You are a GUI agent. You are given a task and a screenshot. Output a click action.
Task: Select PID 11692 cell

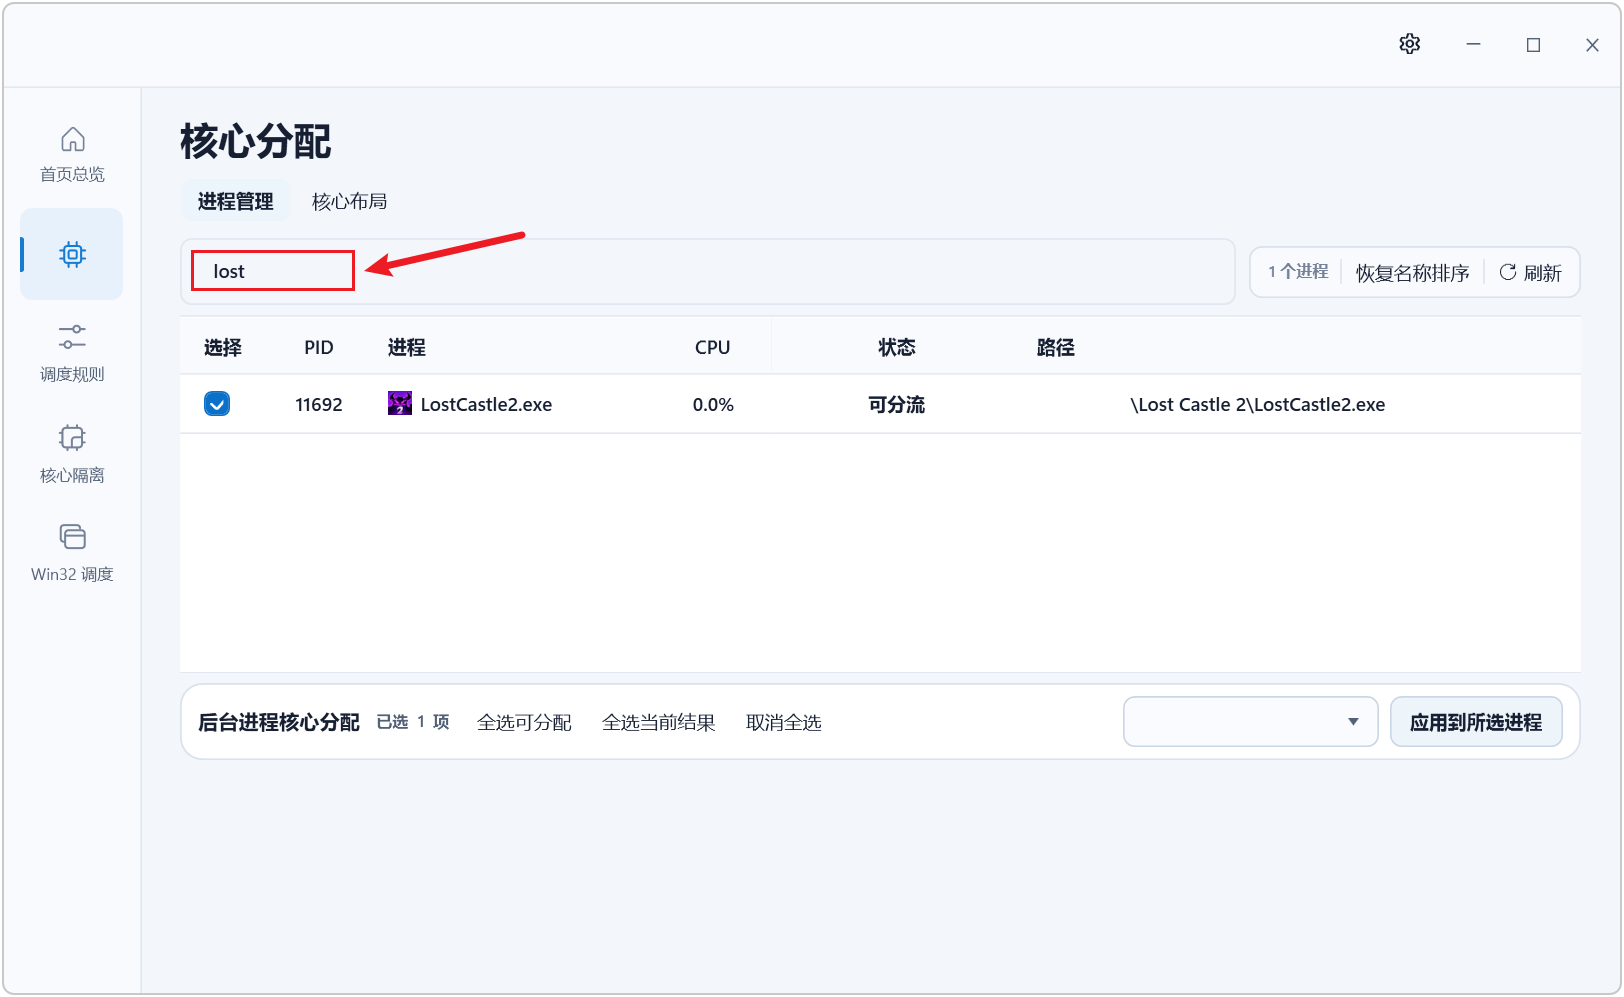319,404
